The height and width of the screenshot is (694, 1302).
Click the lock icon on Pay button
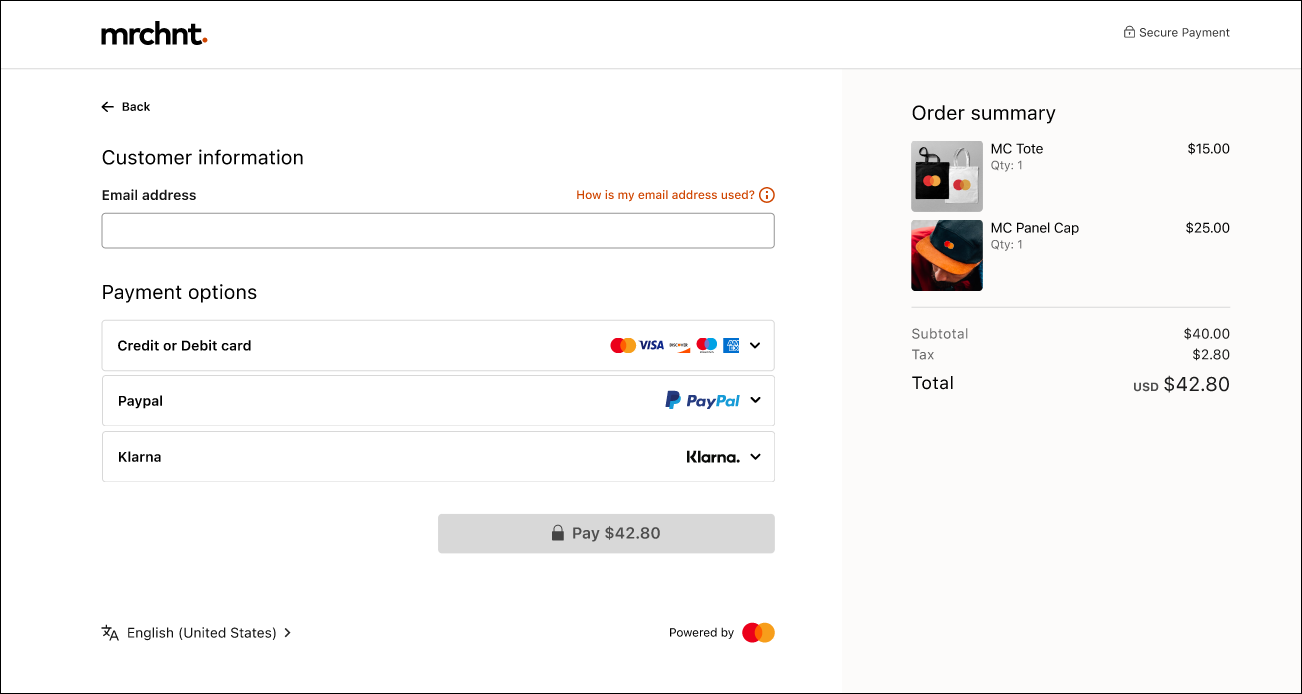pyautogui.click(x=558, y=533)
